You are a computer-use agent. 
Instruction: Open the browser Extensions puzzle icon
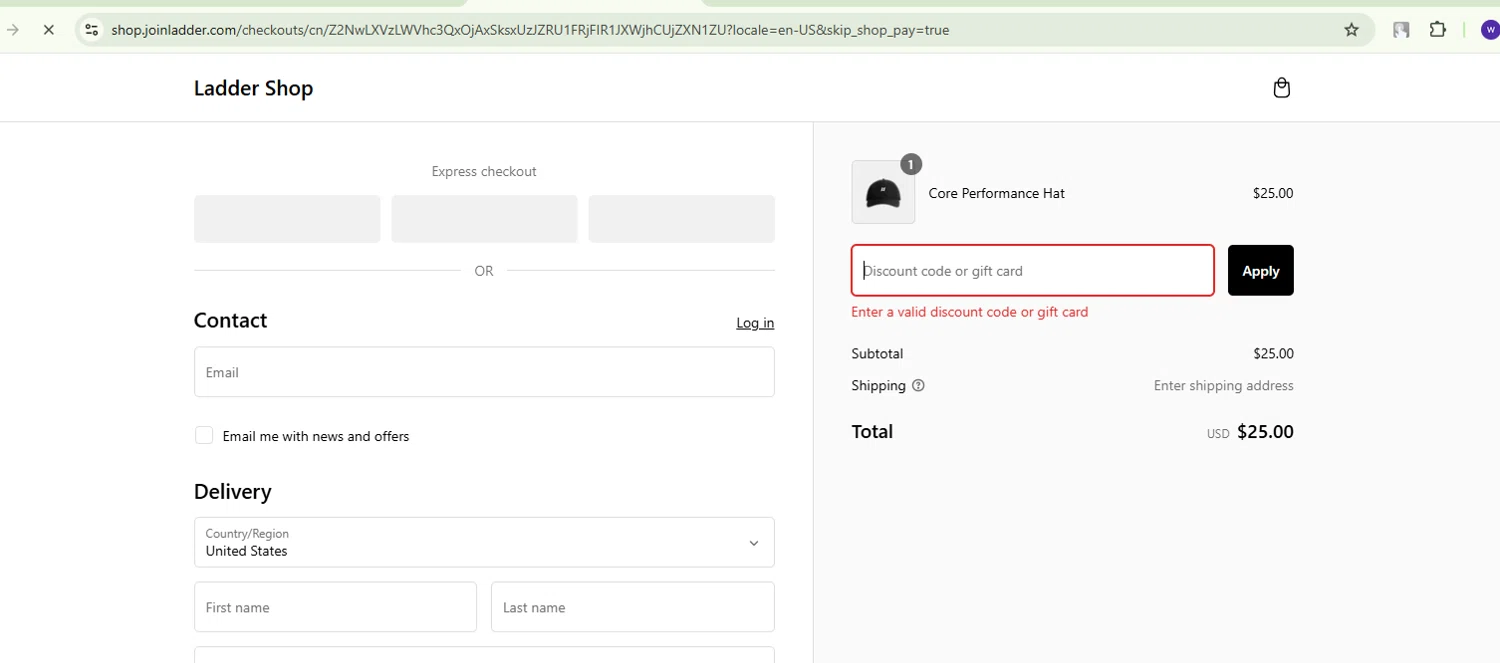[x=1437, y=30]
